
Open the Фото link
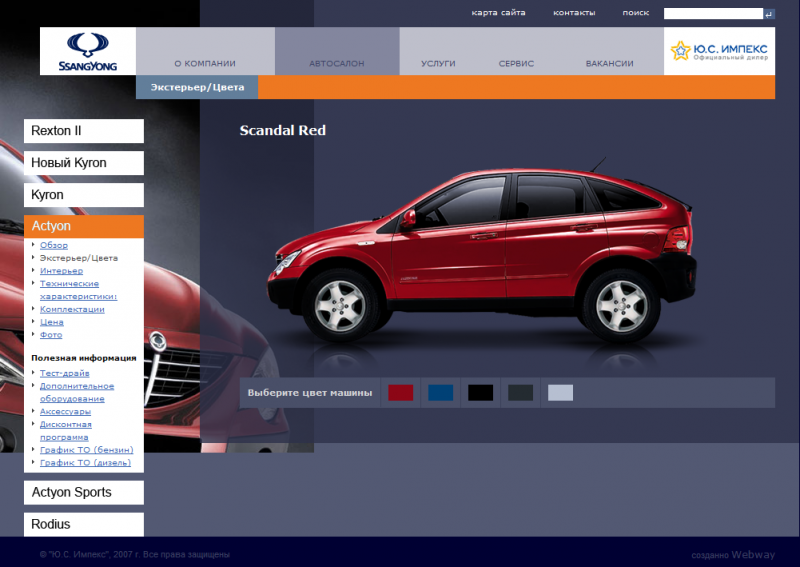coord(51,335)
